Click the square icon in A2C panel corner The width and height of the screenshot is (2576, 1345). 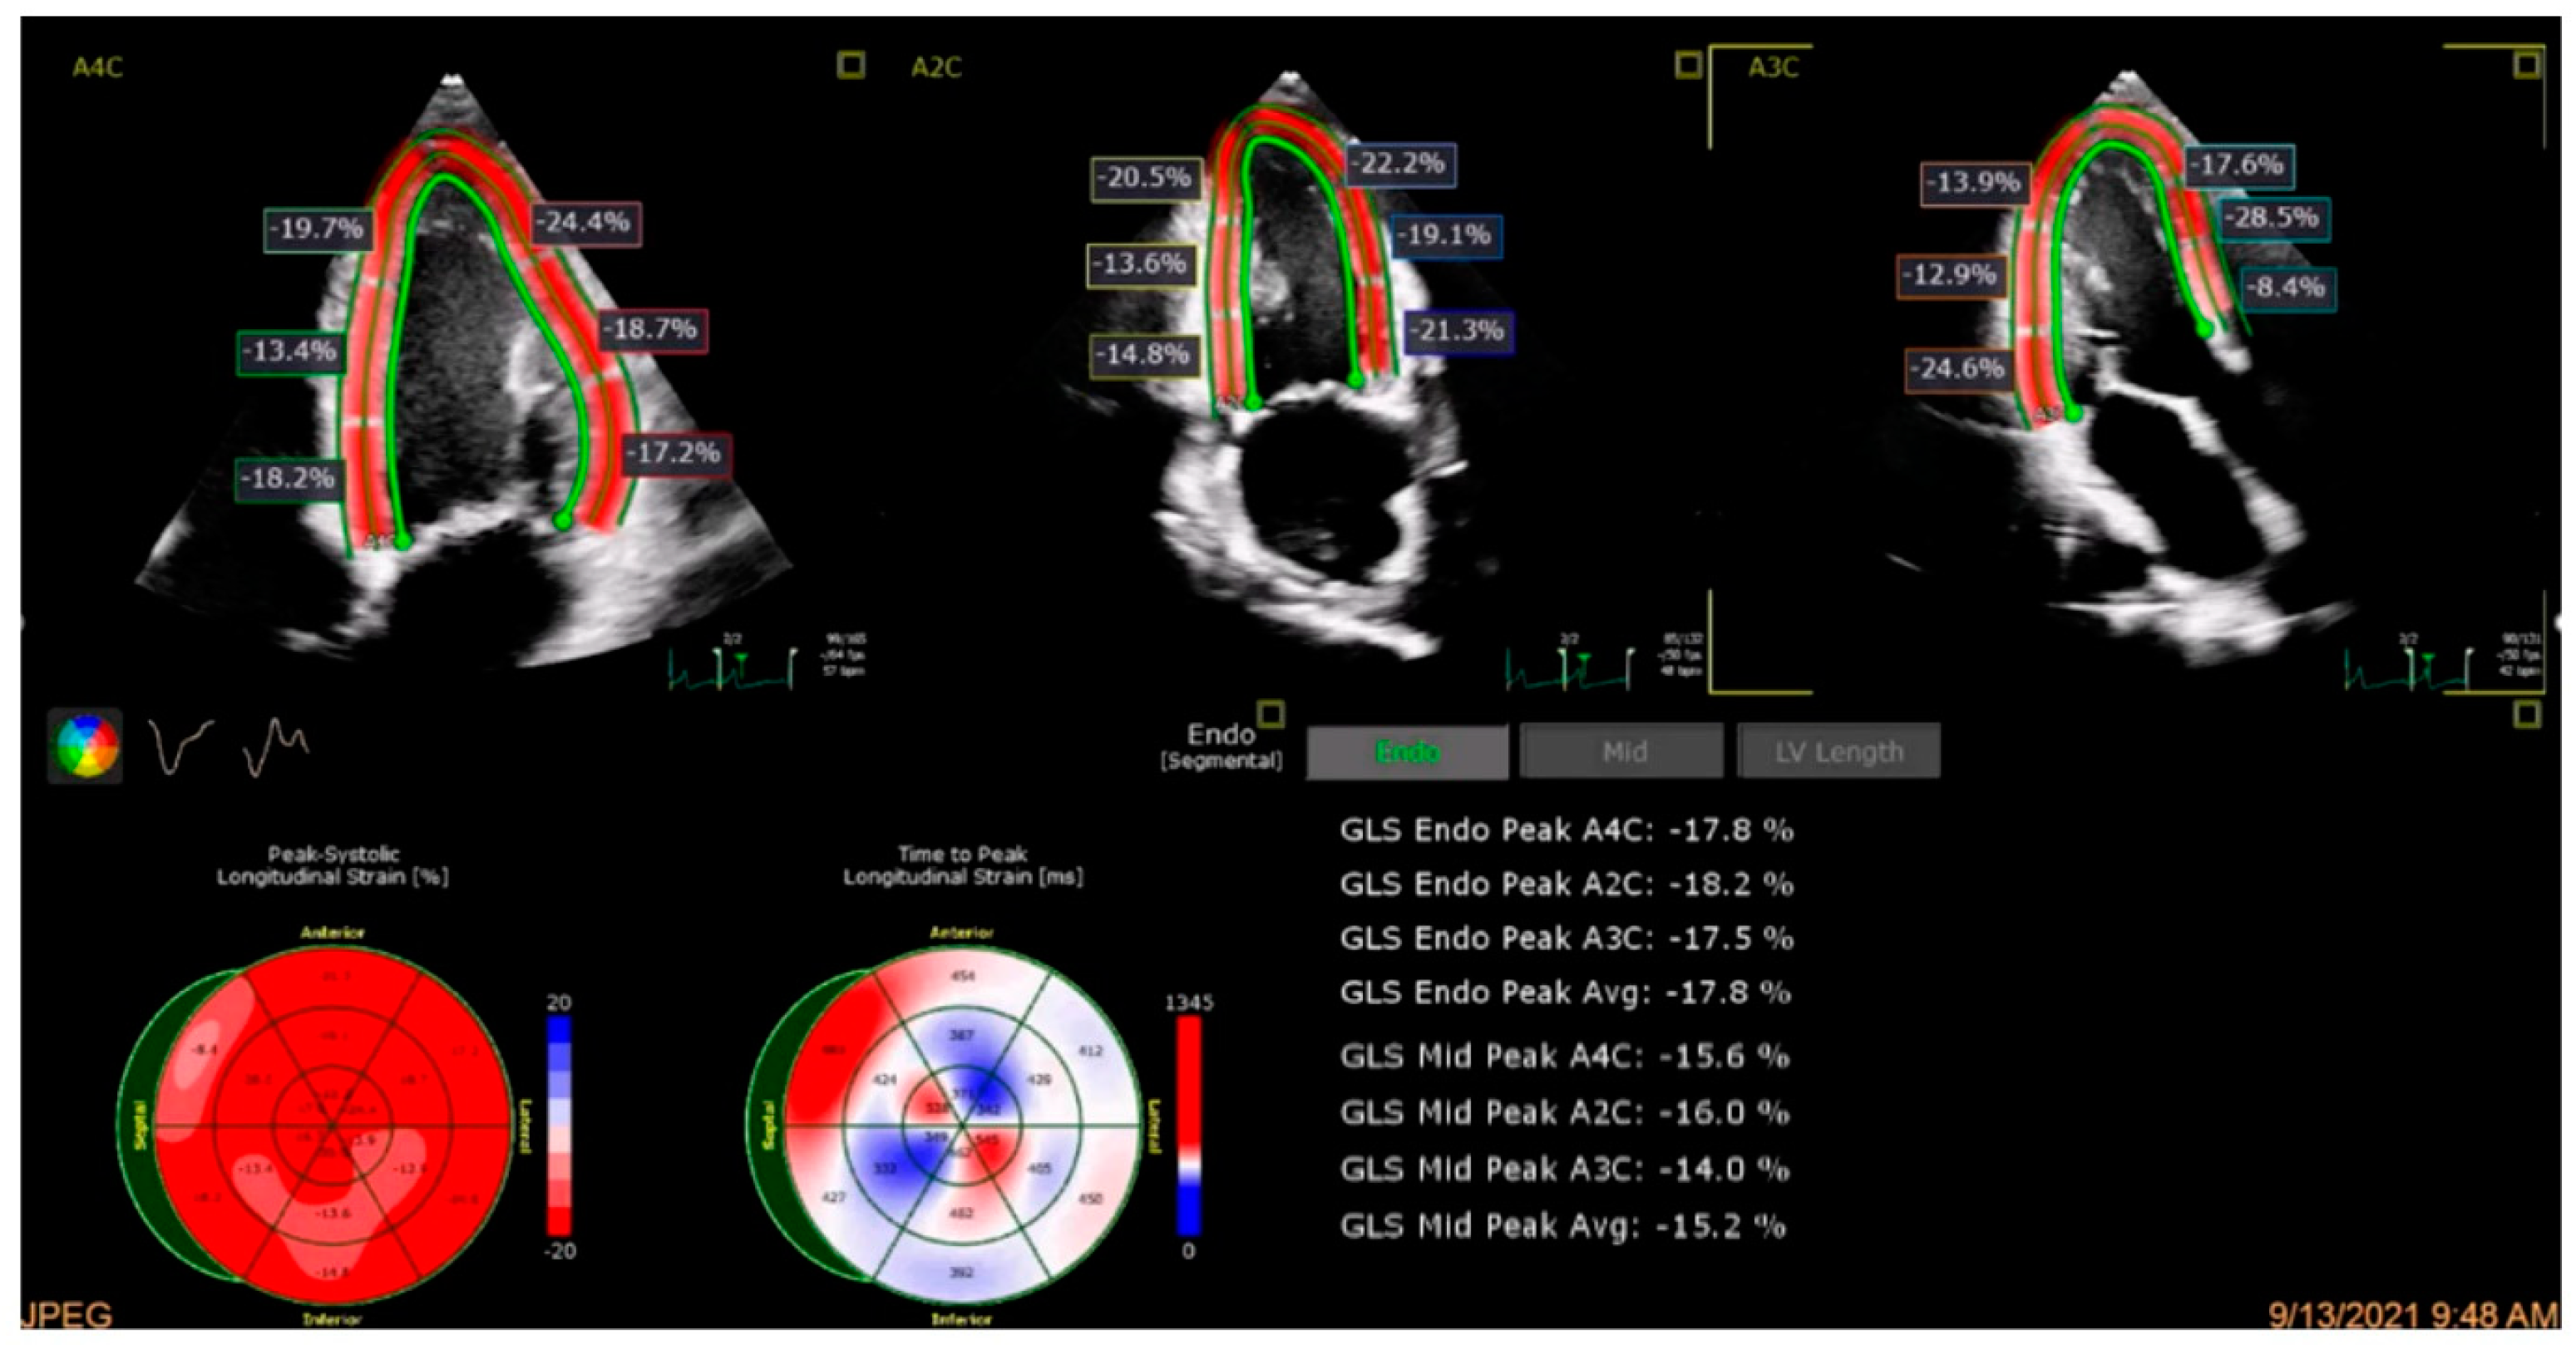(x=1688, y=65)
